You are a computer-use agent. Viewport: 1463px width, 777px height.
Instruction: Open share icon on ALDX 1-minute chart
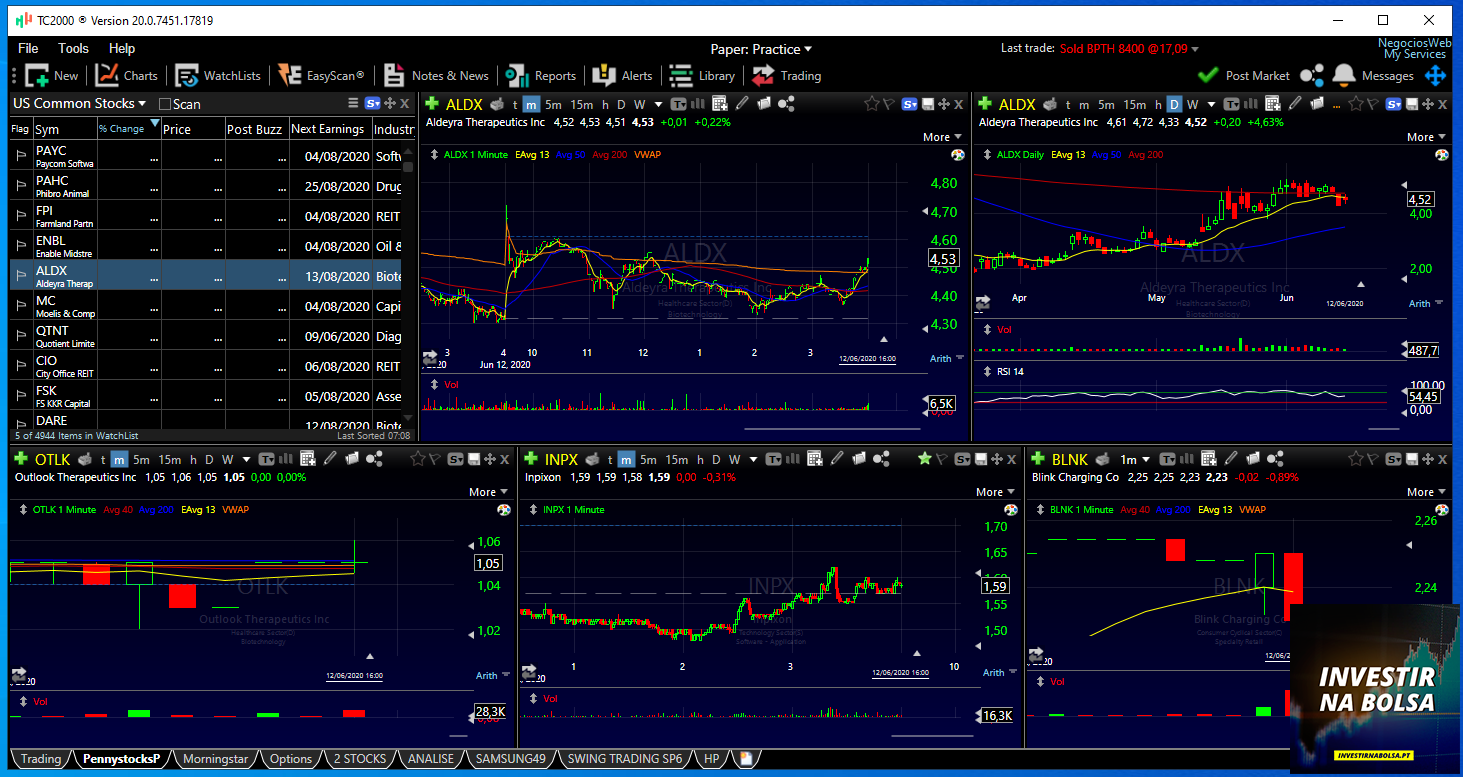(786, 104)
